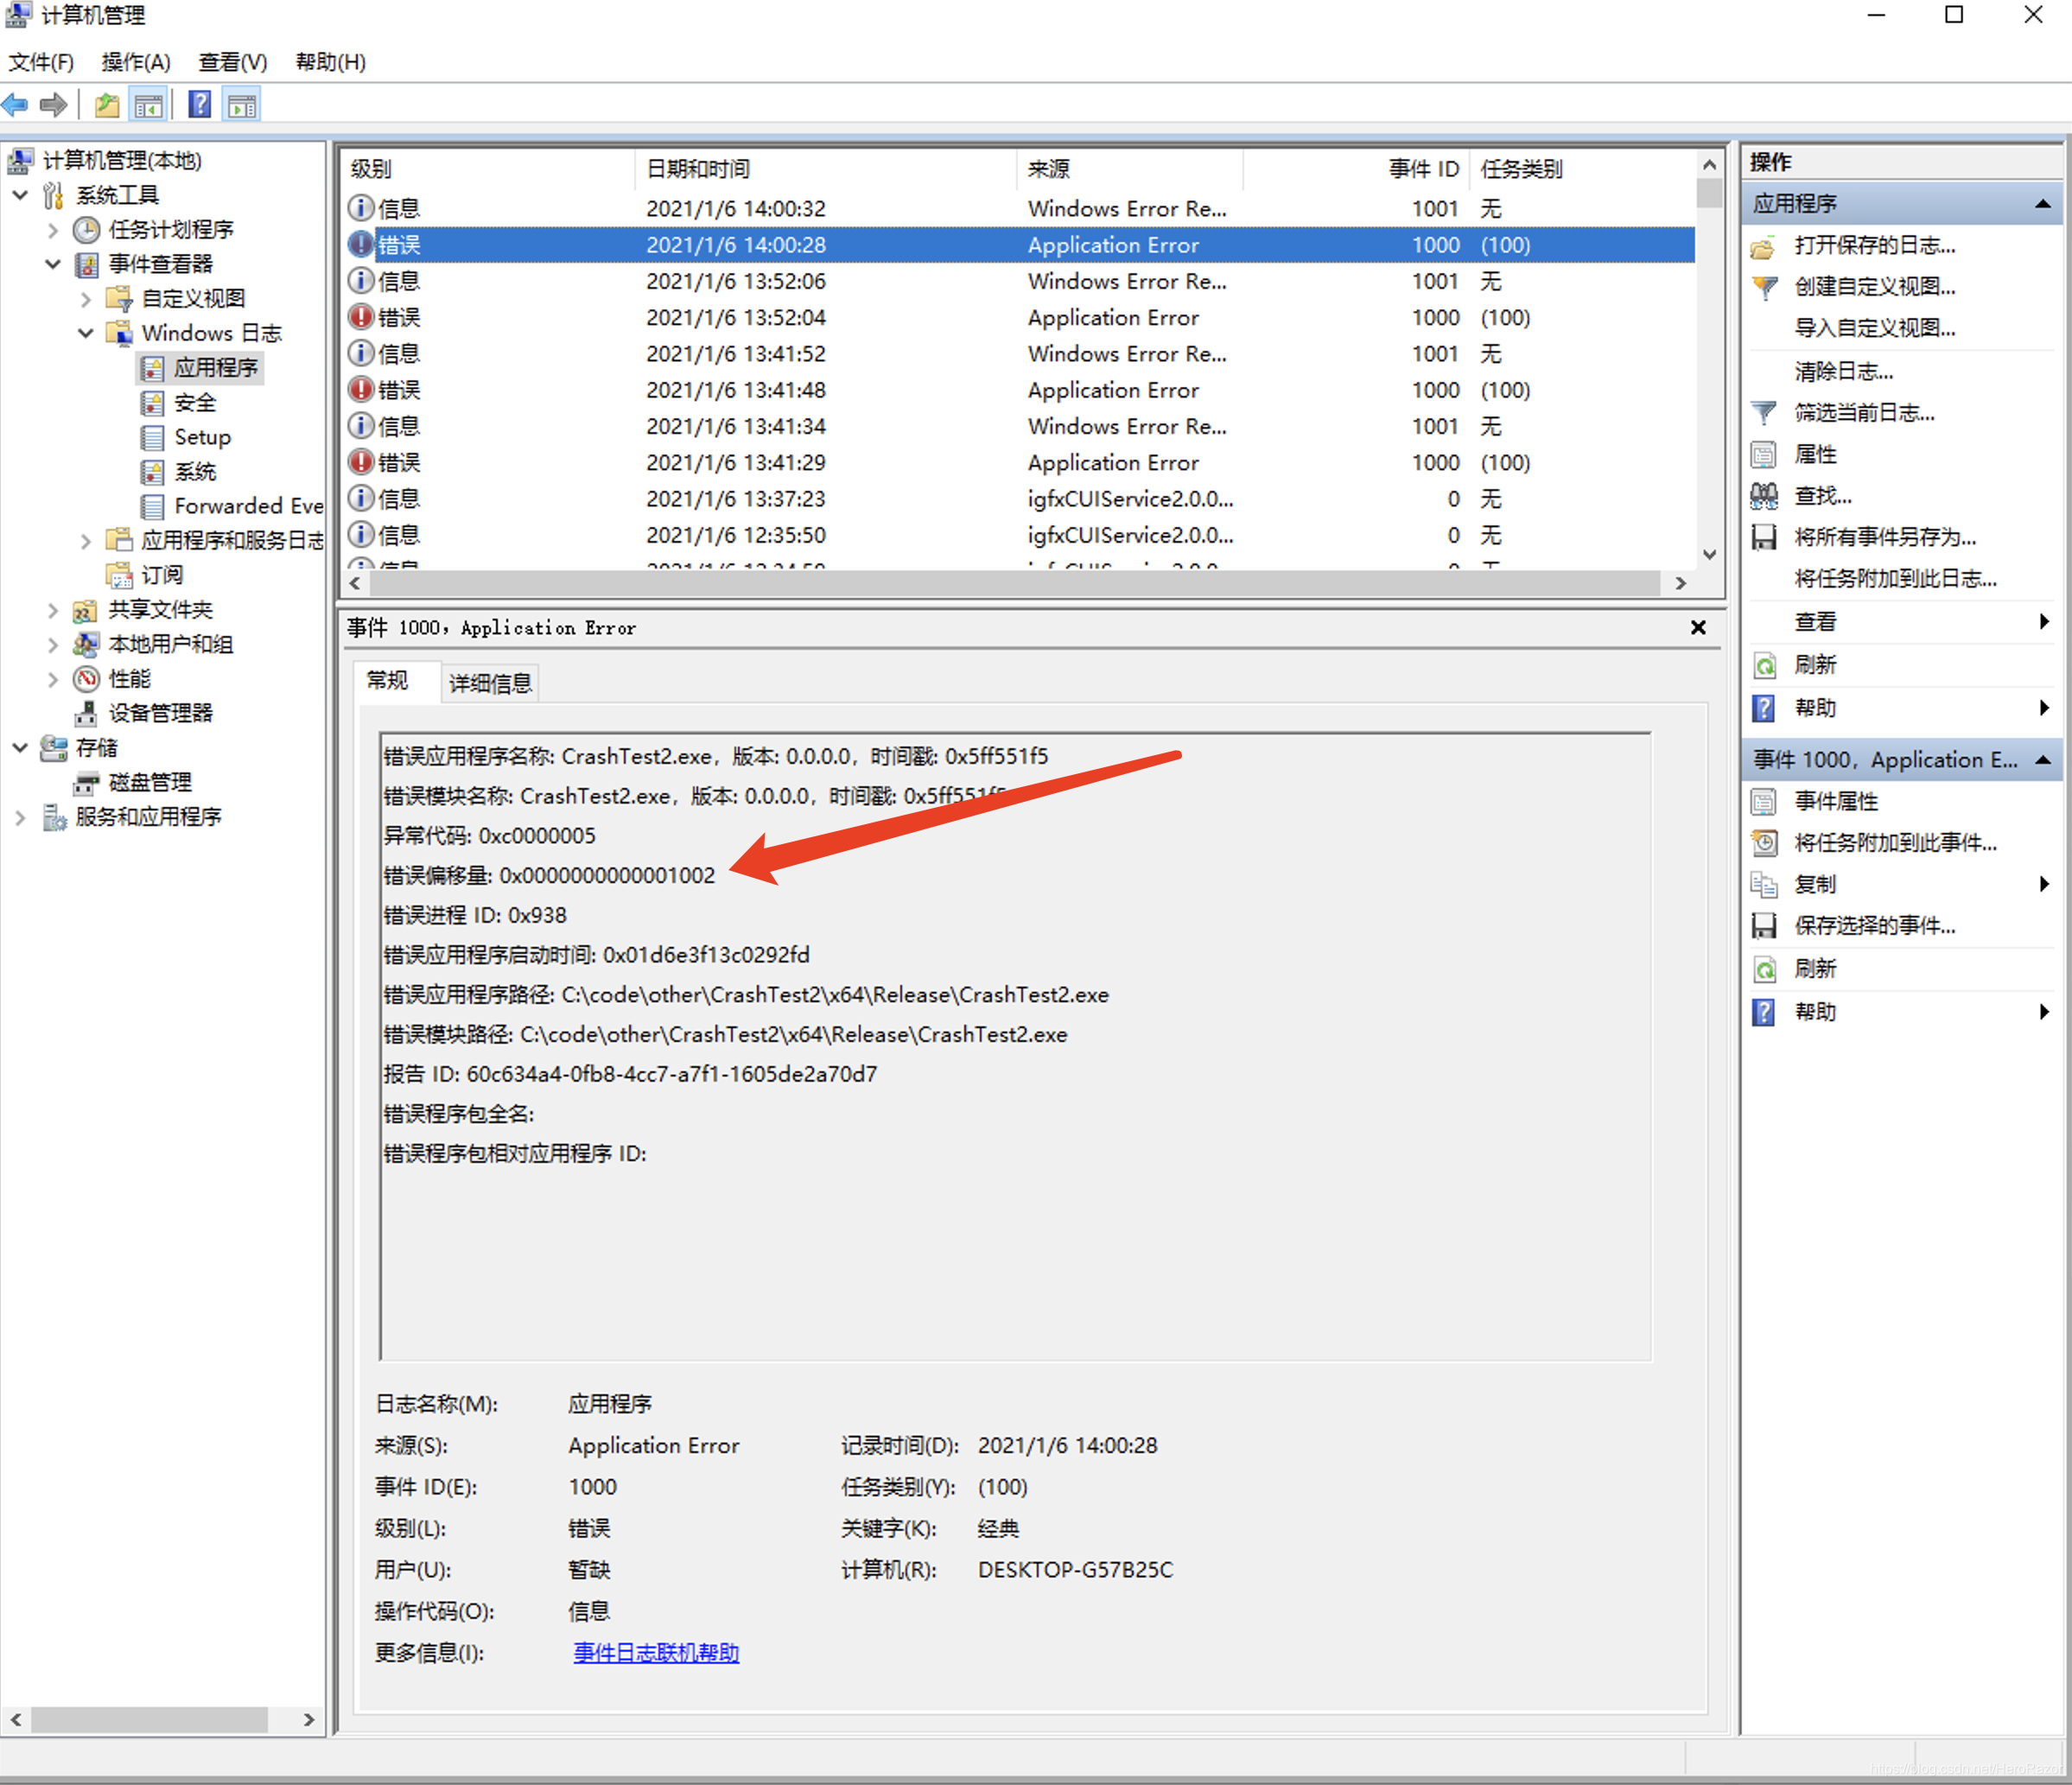Viewport: 2072px width, 1785px height.
Task: Switch to the 详细信息 tab
Action: coord(490,683)
